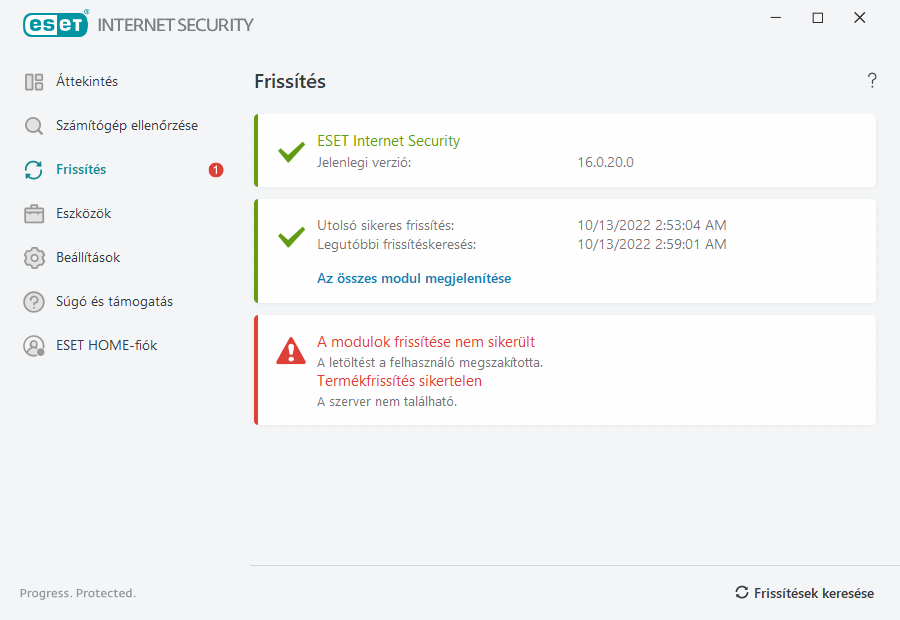Click the Számítógép ellenőrzése magnifier icon
The image size is (900, 620).
coord(34,126)
